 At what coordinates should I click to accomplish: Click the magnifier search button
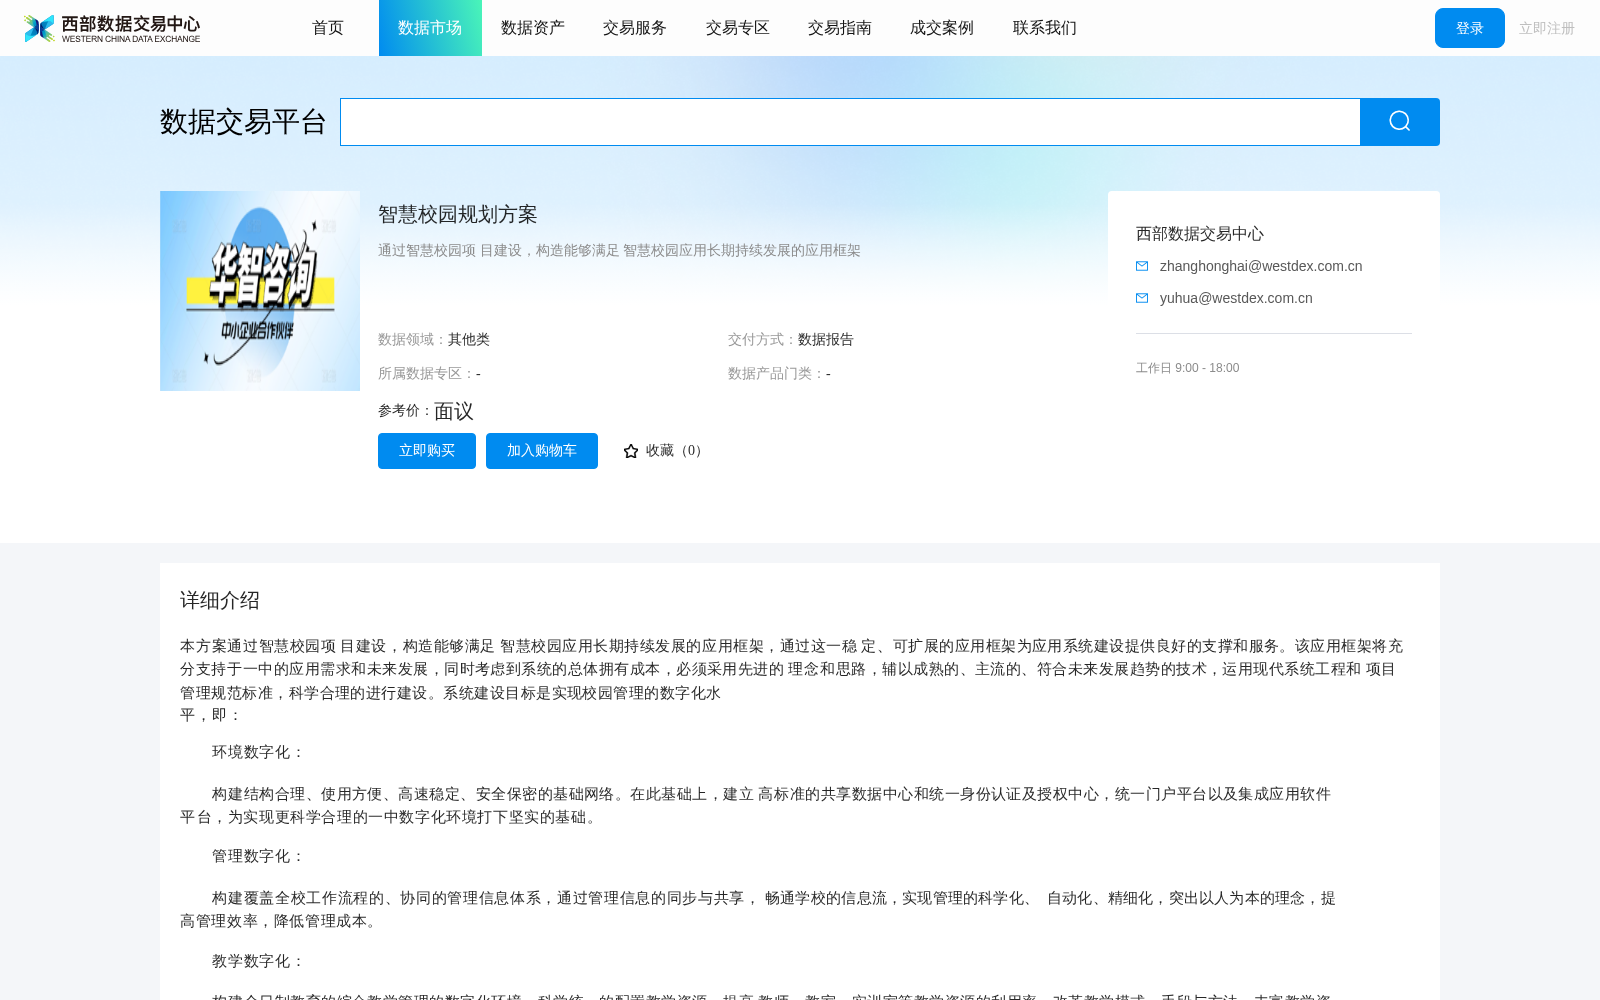click(x=1399, y=122)
